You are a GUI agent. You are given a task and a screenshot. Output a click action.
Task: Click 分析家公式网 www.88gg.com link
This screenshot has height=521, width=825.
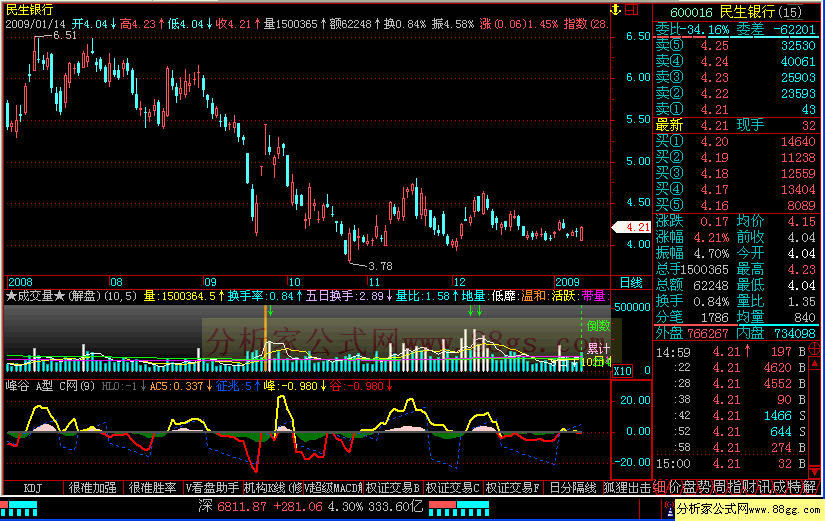748,509
